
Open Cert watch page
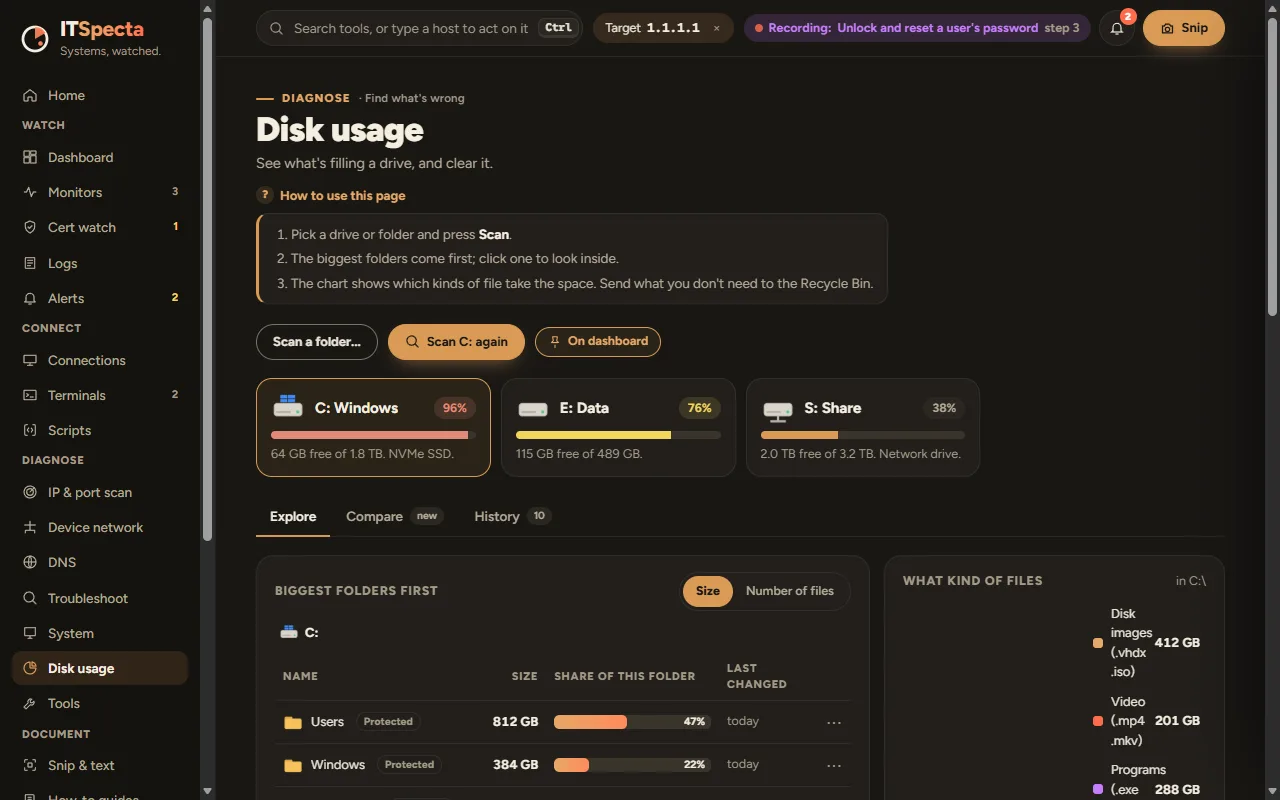tap(100, 227)
